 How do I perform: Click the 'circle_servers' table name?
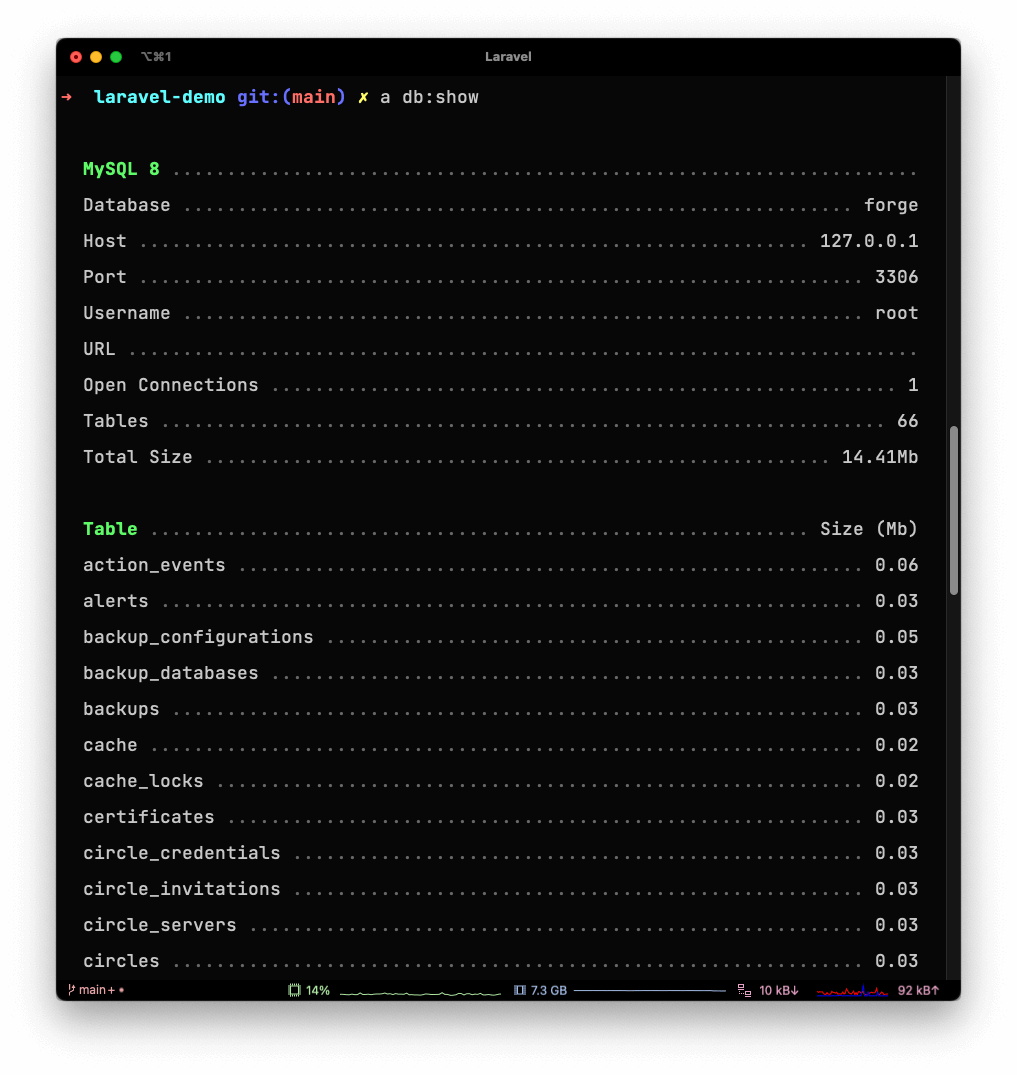[160, 925]
